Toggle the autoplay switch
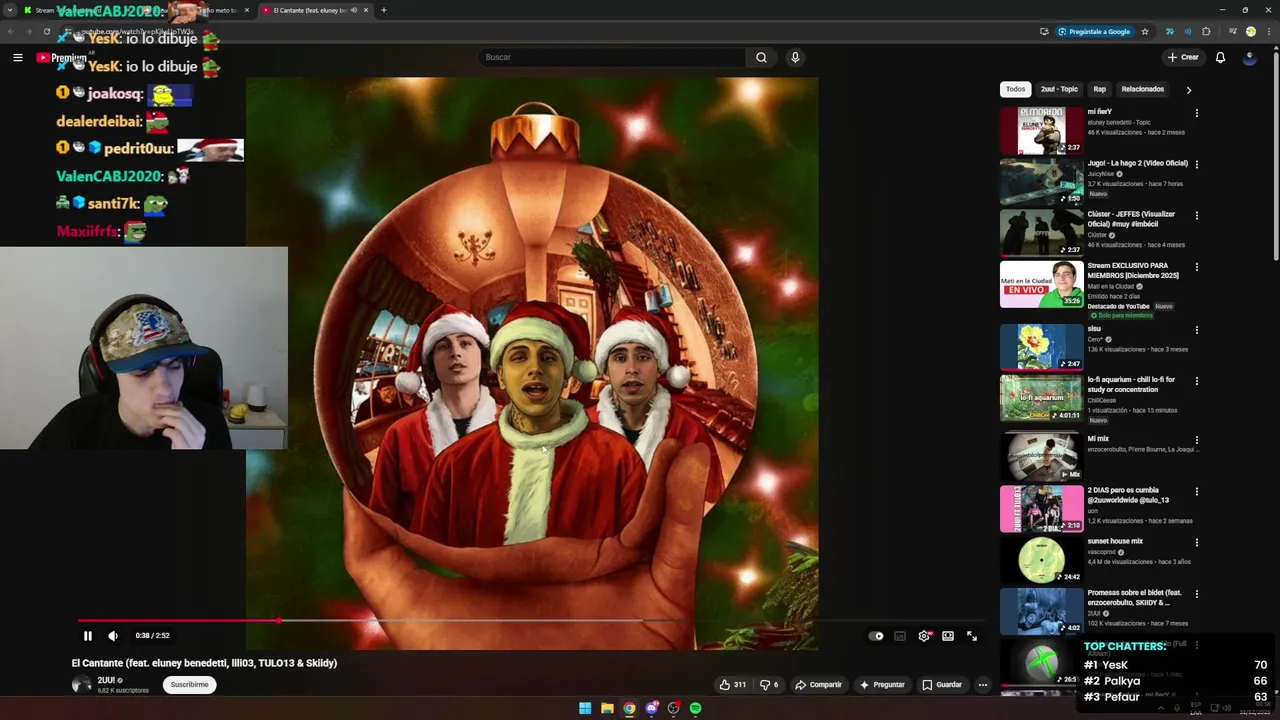 877,636
